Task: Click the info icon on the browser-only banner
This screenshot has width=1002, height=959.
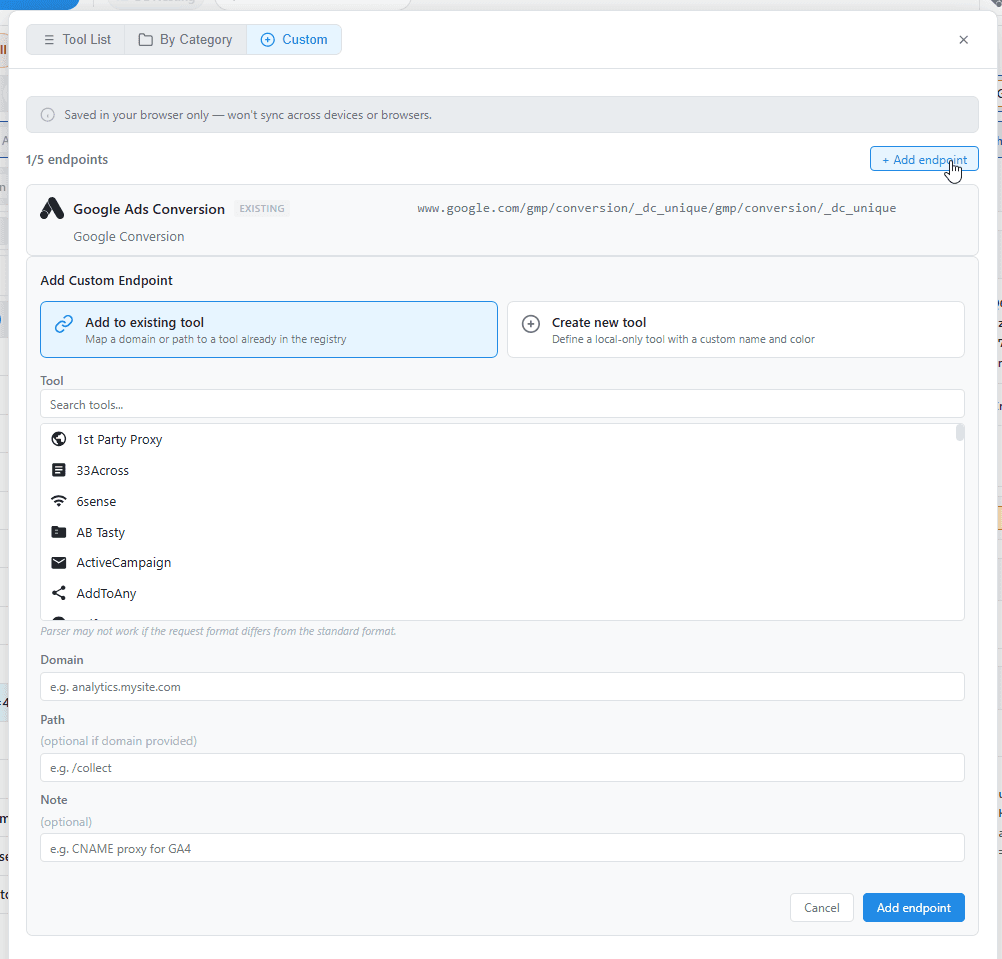Action: click(x=47, y=114)
